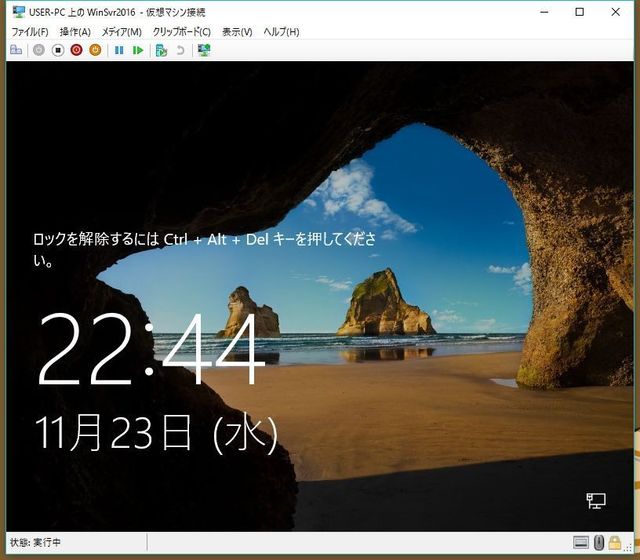The image size is (640, 560).
Task: Create a checkpoint with the toolbar icon
Action: 161,50
